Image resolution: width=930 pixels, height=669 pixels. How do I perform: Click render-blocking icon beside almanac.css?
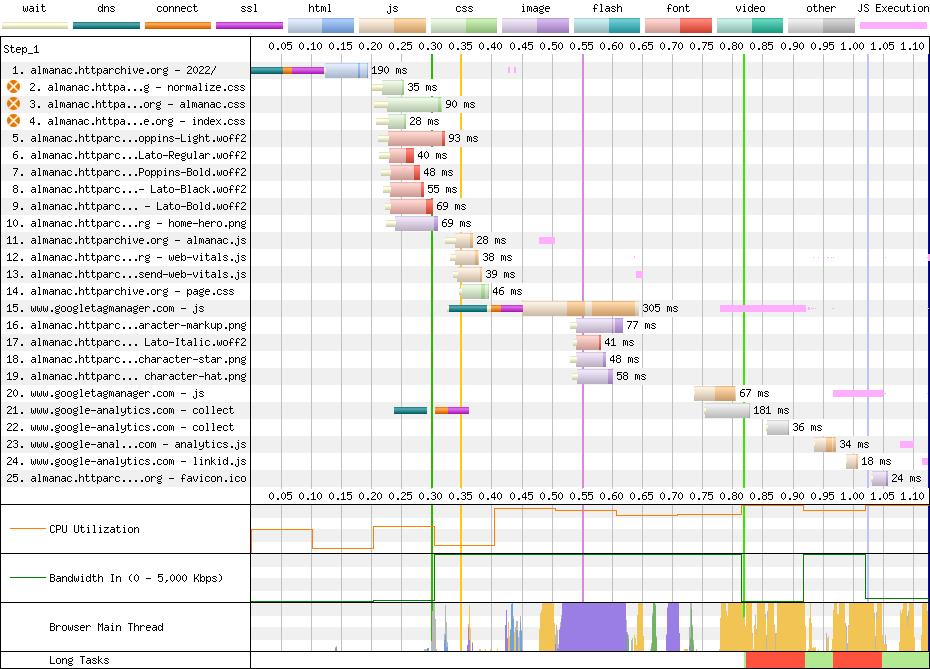[13, 104]
